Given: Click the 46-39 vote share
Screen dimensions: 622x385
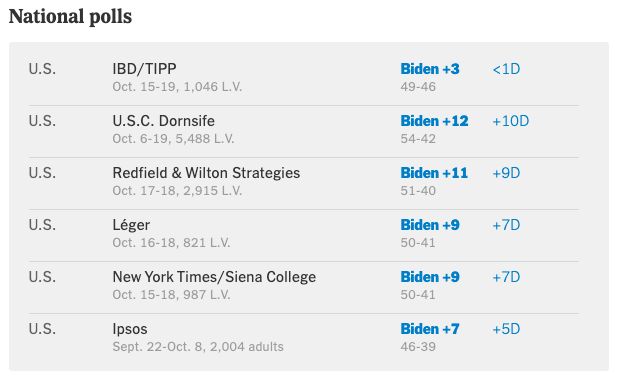Looking at the screenshot, I should coord(418,347).
